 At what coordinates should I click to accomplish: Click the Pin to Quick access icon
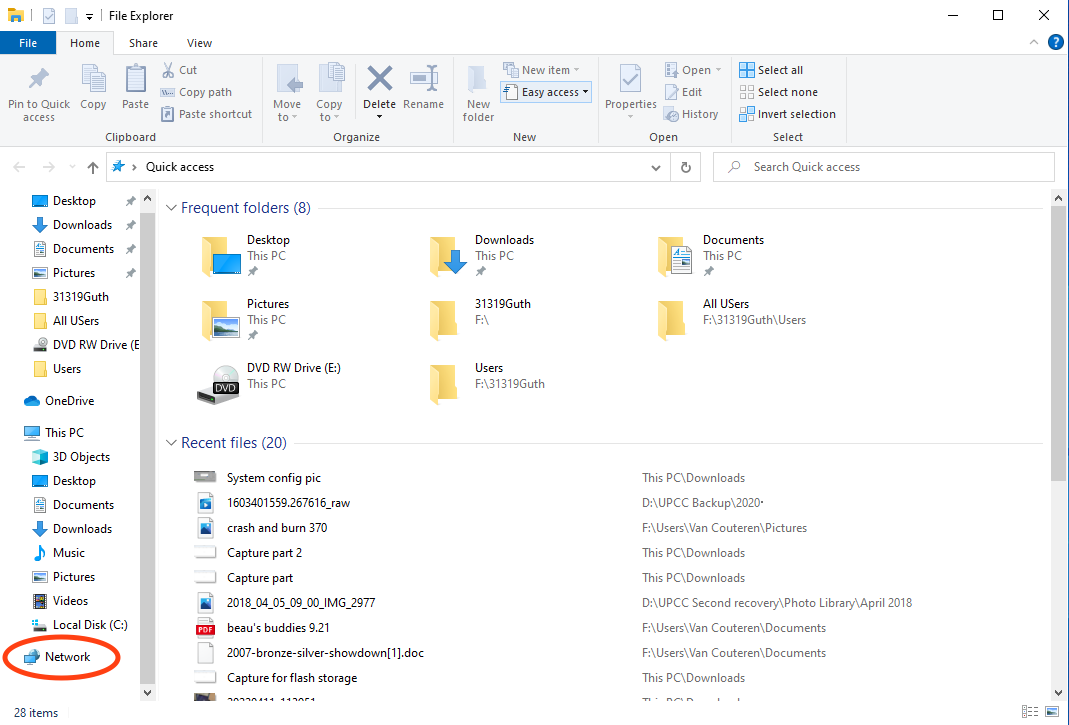pos(39,79)
